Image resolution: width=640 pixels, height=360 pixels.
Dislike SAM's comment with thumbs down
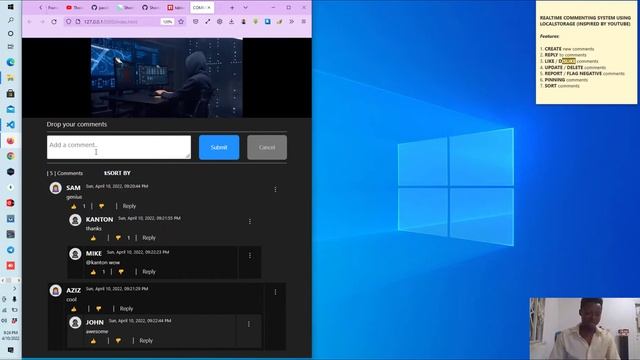click(x=101, y=206)
